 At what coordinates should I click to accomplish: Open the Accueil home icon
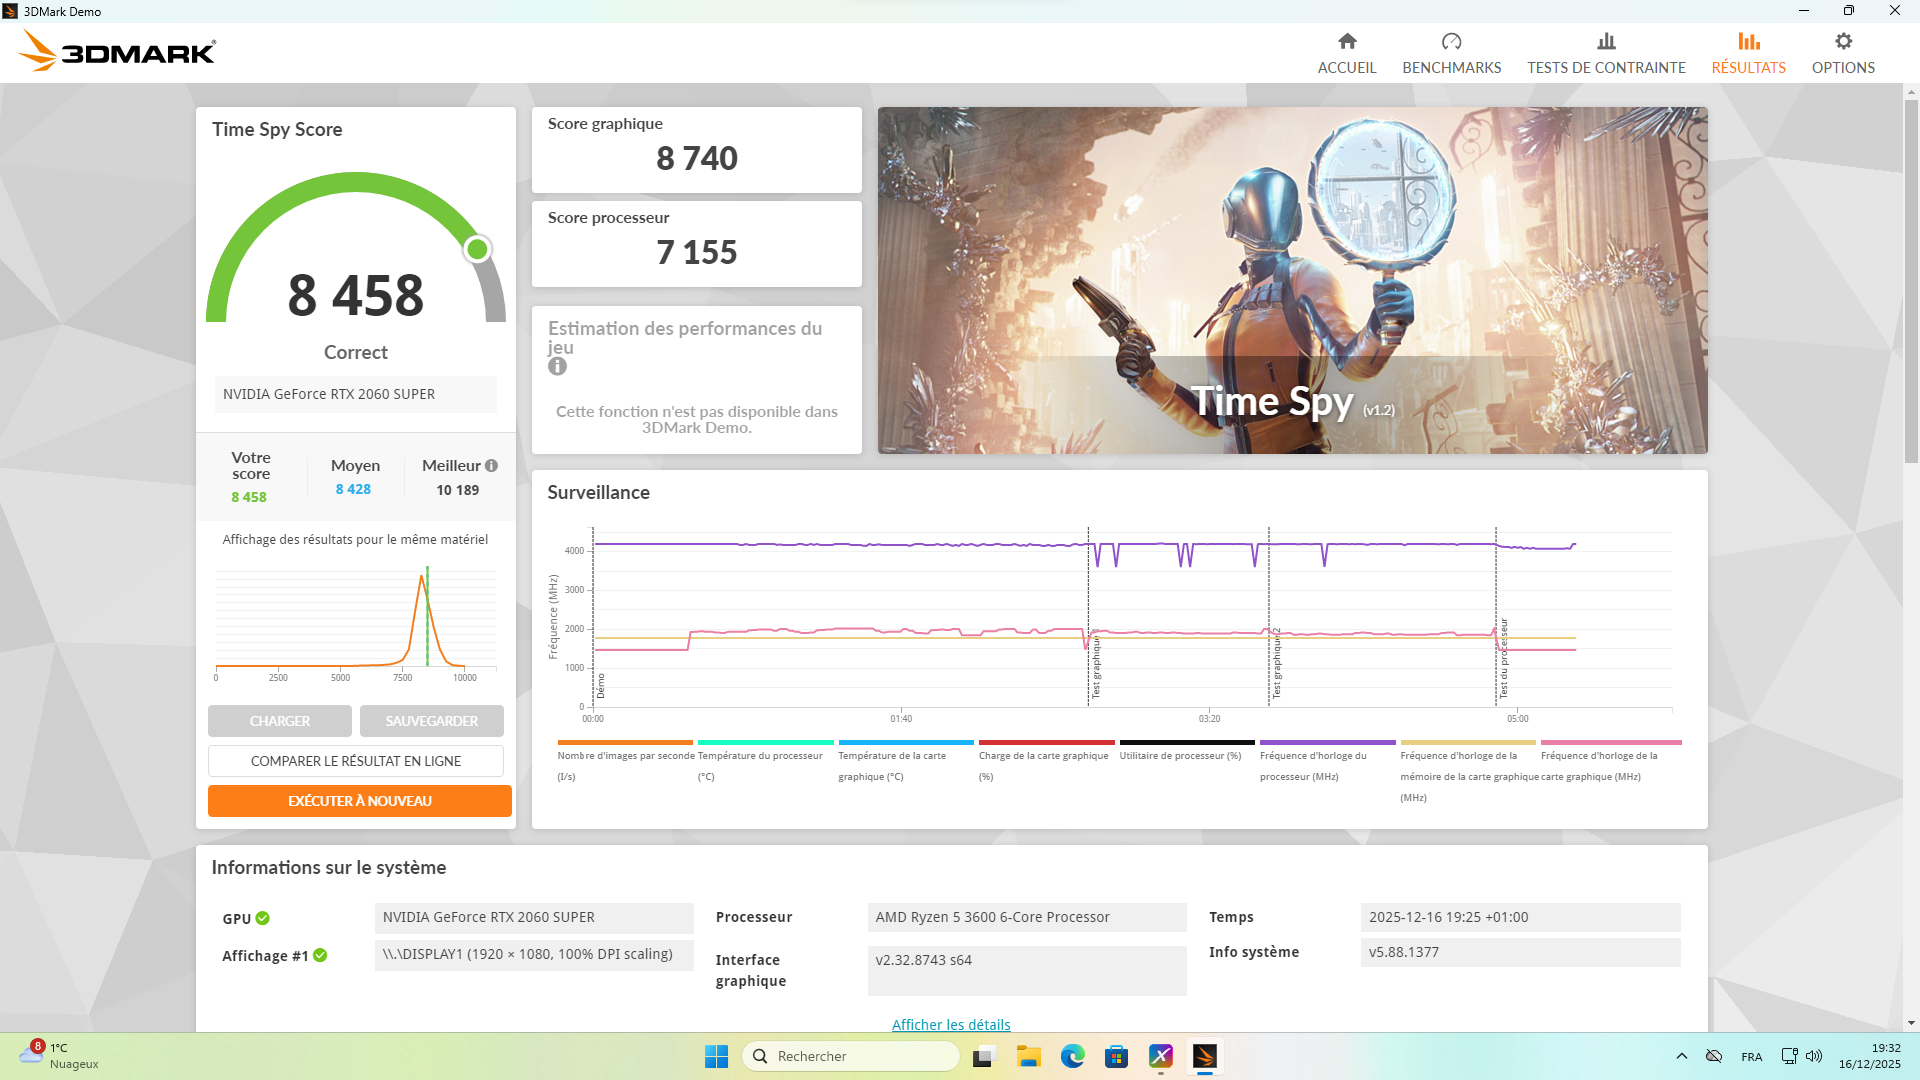point(1347,42)
